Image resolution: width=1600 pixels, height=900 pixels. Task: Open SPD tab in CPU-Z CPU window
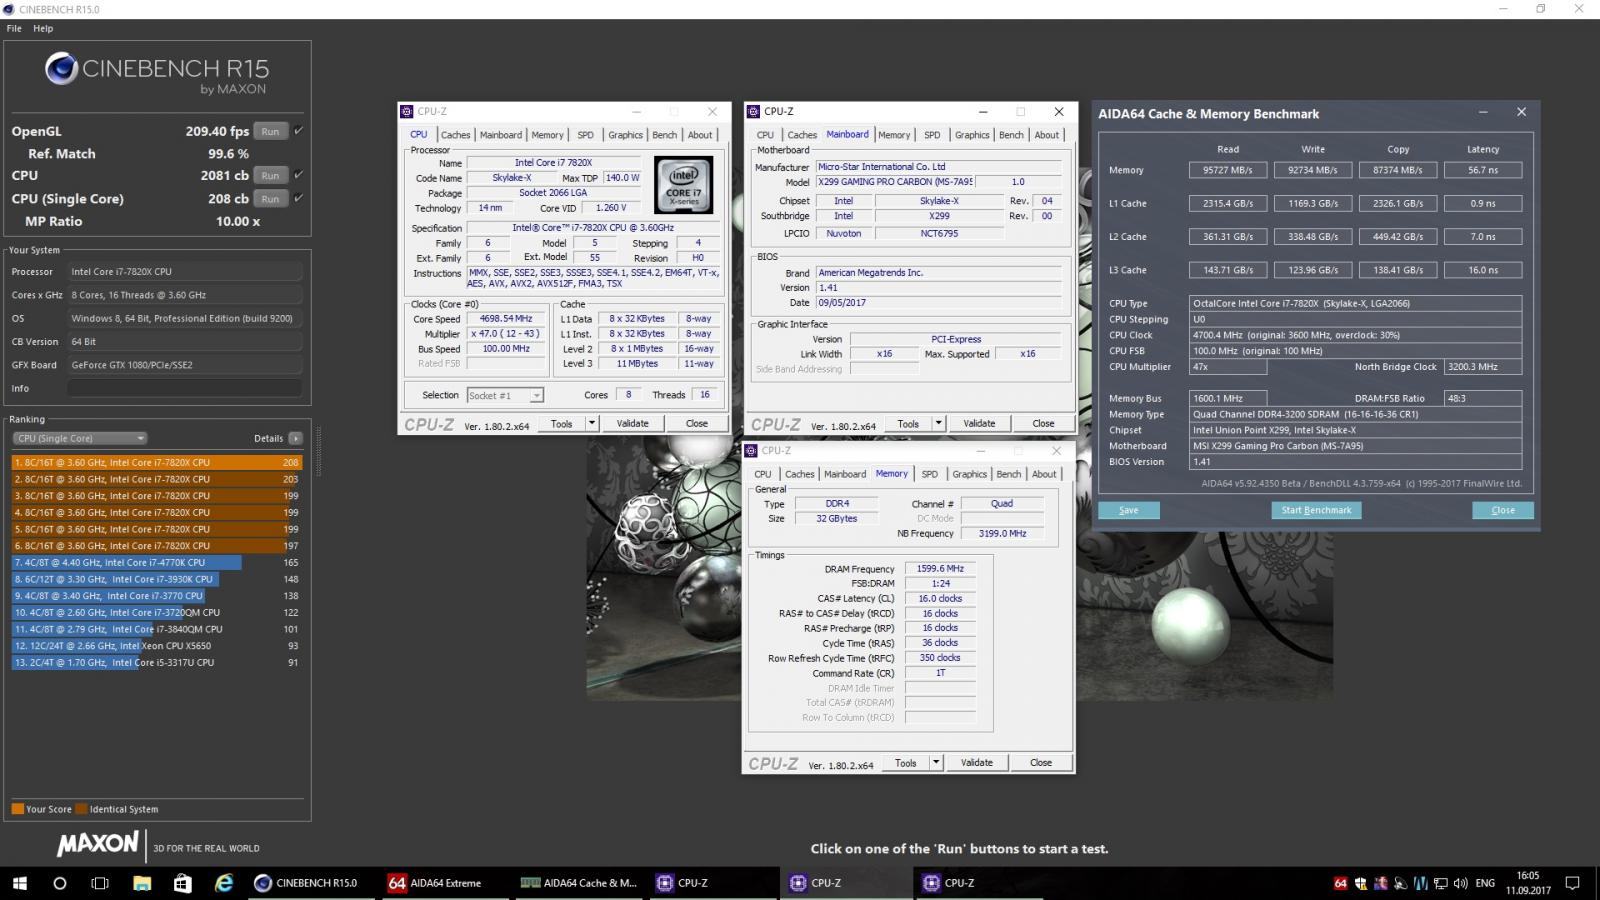click(x=585, y=135)
